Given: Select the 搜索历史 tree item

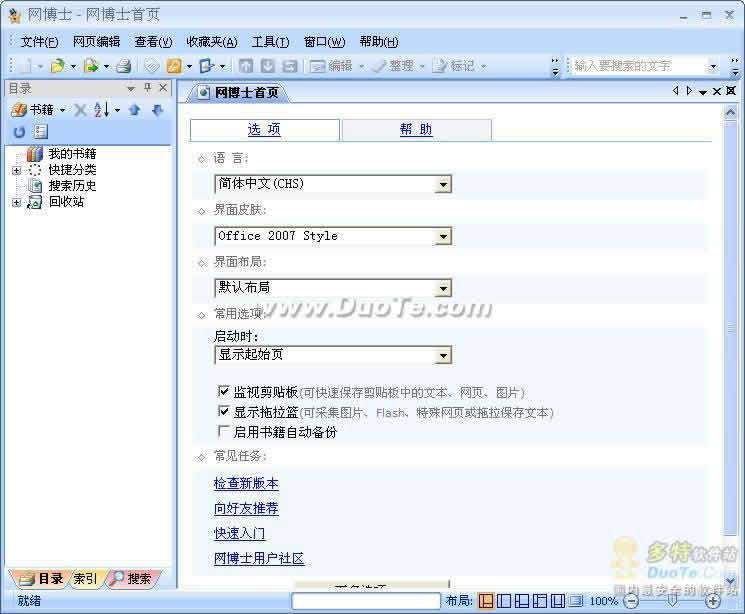Looking at the screenshot, I should pos(72,186).
